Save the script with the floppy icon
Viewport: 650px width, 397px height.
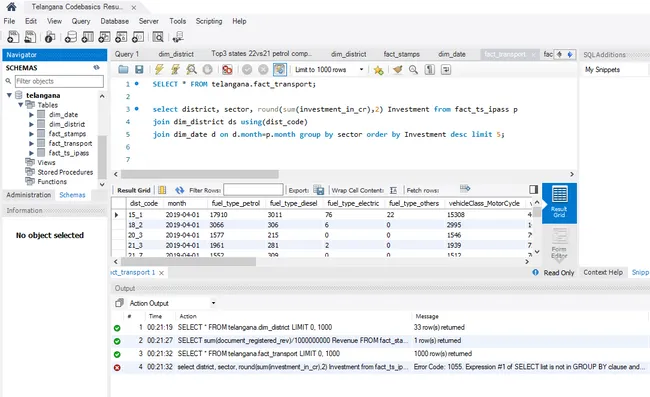click(x=139, y=70)
